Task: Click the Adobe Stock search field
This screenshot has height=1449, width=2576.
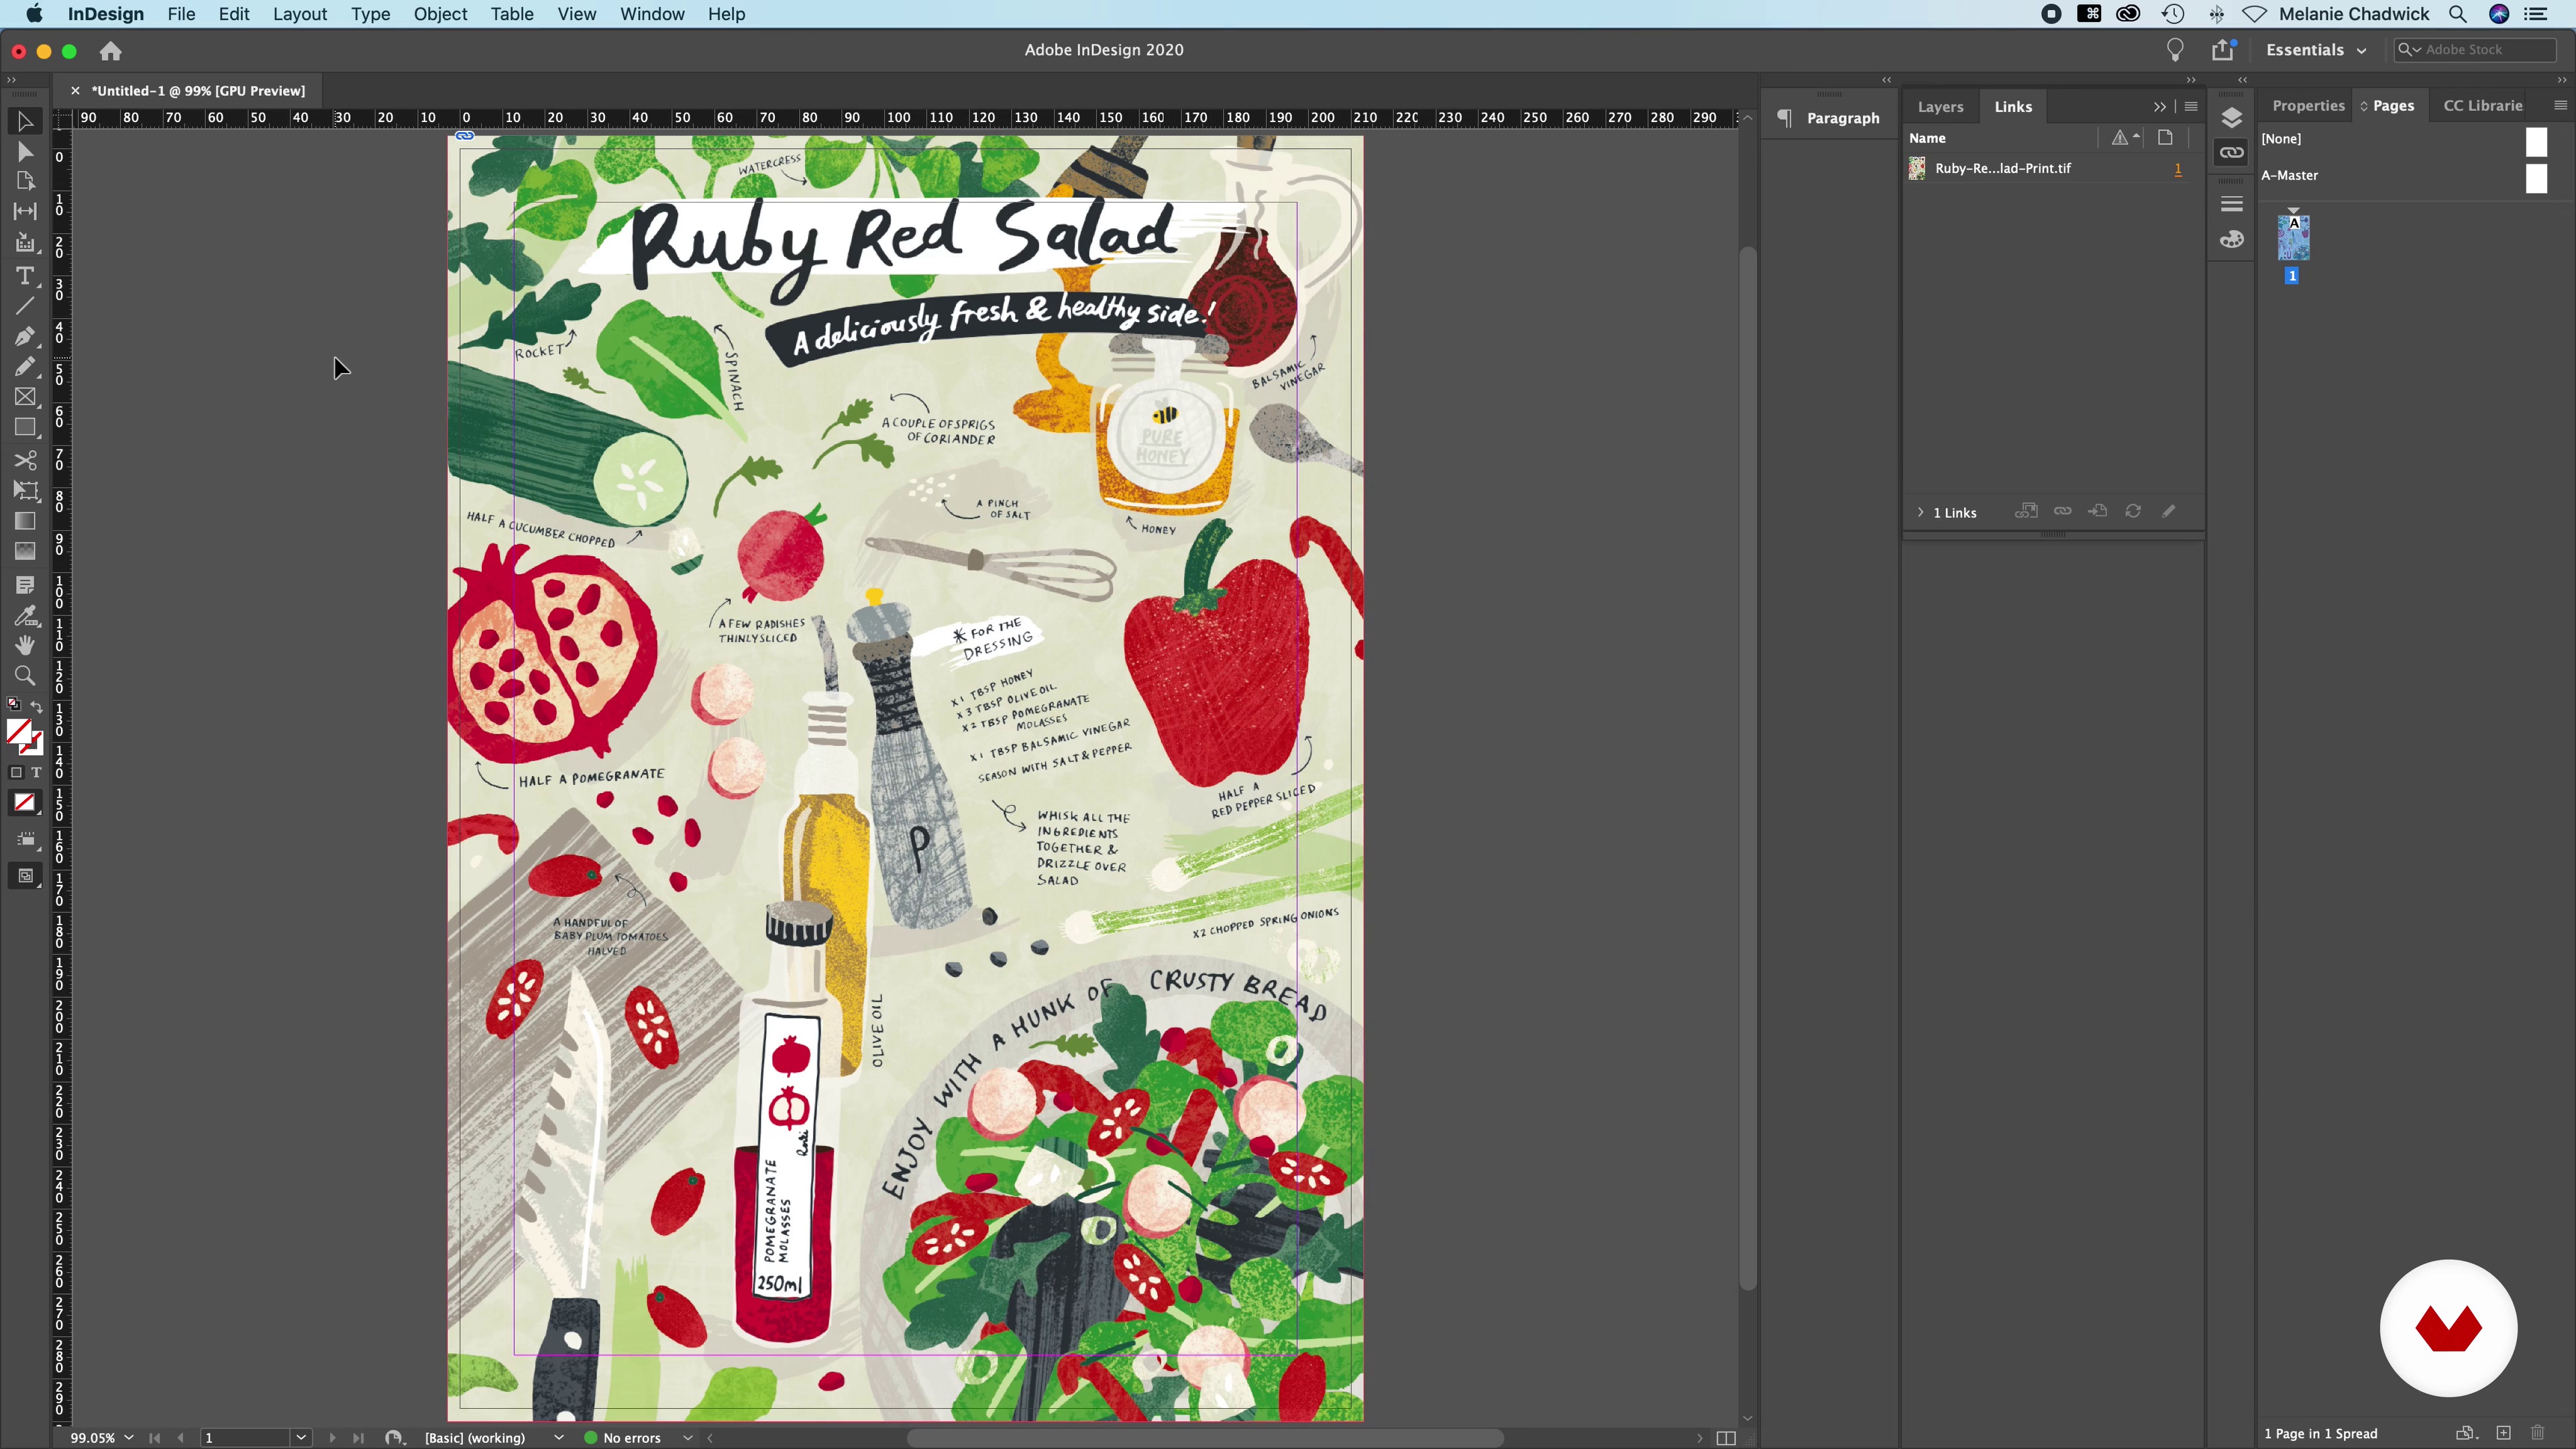Action: [2475, 50]
